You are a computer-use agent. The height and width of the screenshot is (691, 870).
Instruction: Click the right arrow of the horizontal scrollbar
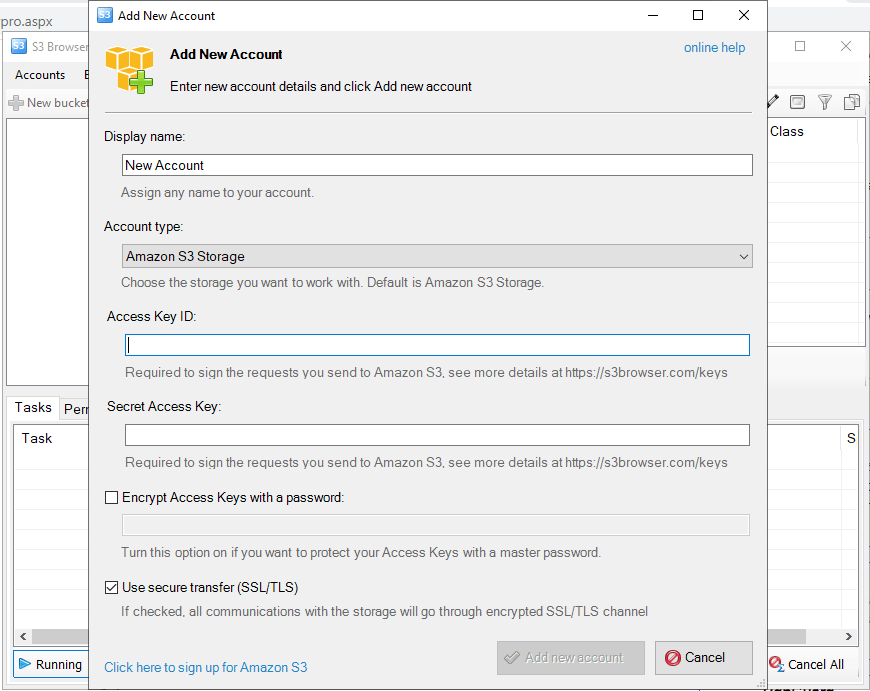850,636
